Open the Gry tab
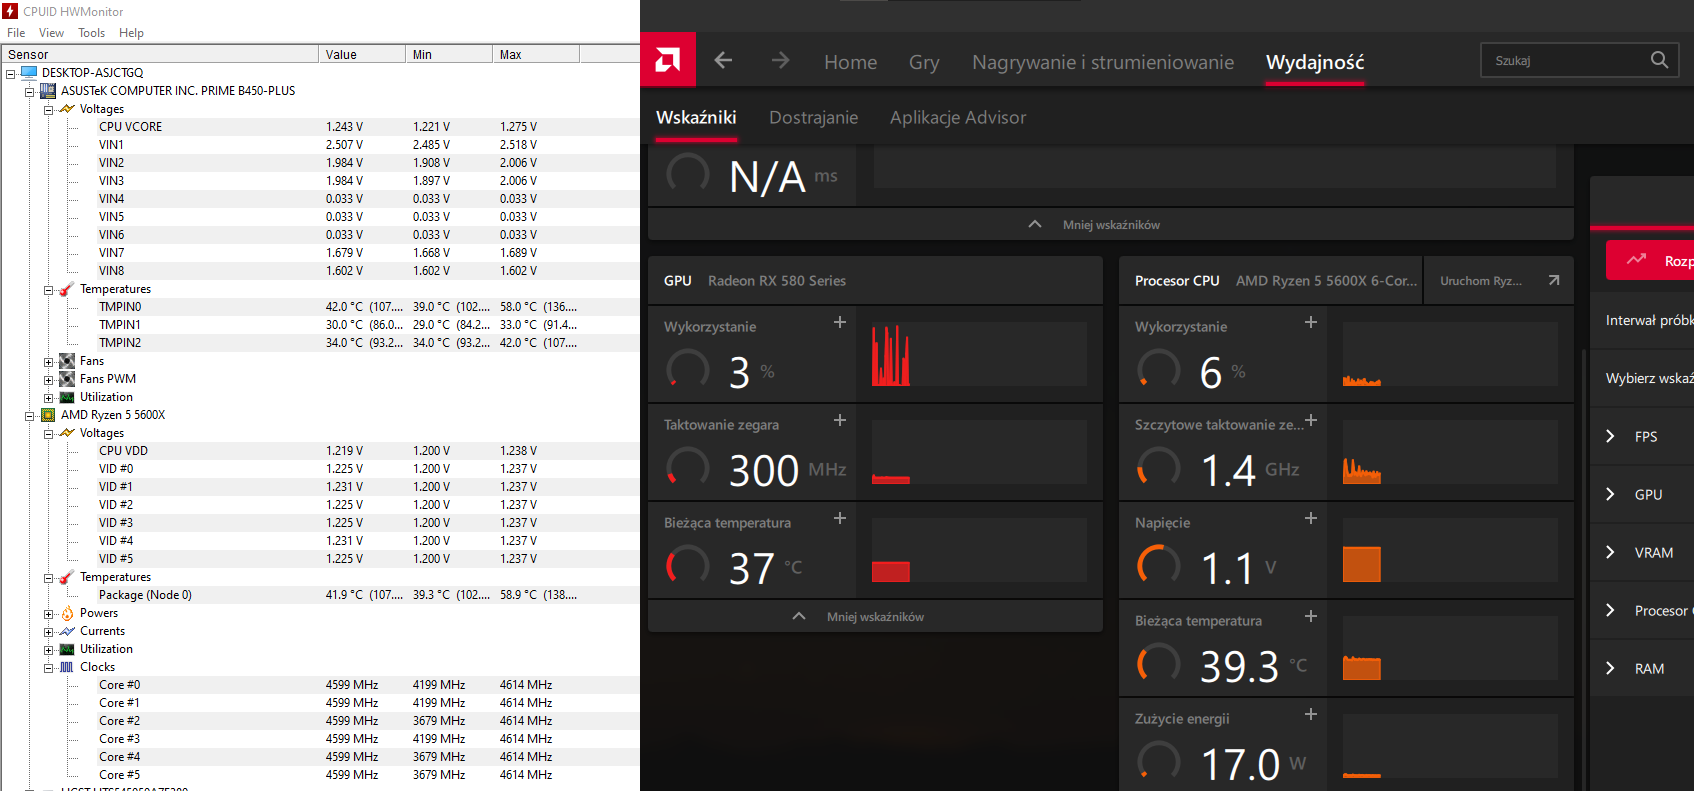Screen dimensions: 1694x791 923,62
